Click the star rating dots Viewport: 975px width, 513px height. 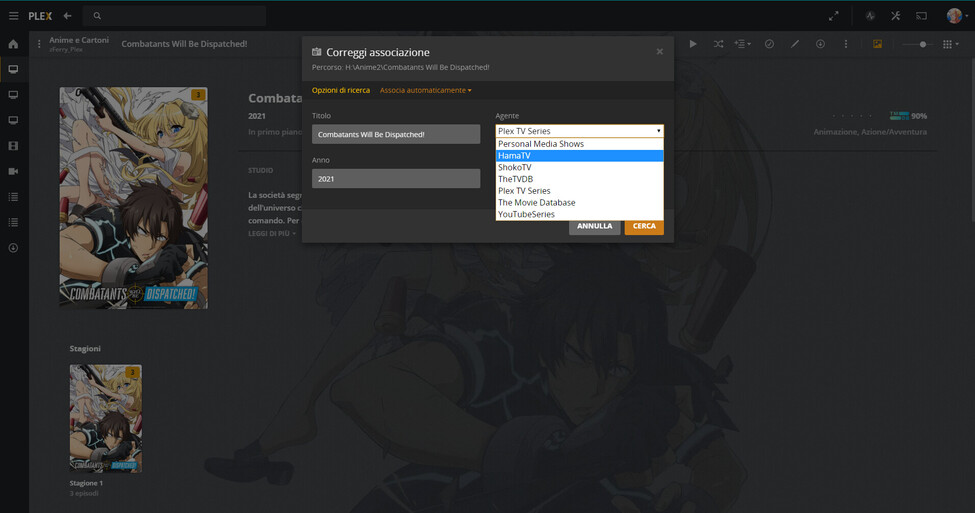[x=852, y=116]
